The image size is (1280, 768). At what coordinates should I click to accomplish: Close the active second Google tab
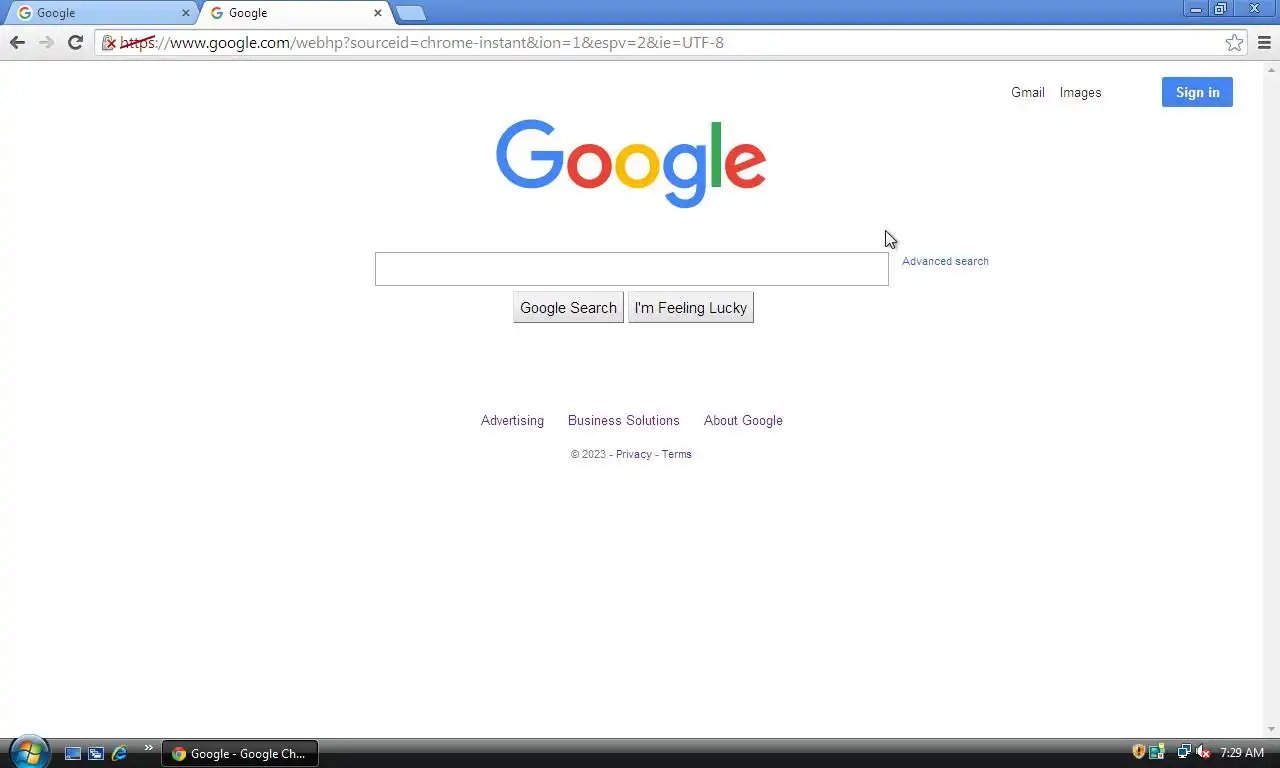tap(378, 13)
